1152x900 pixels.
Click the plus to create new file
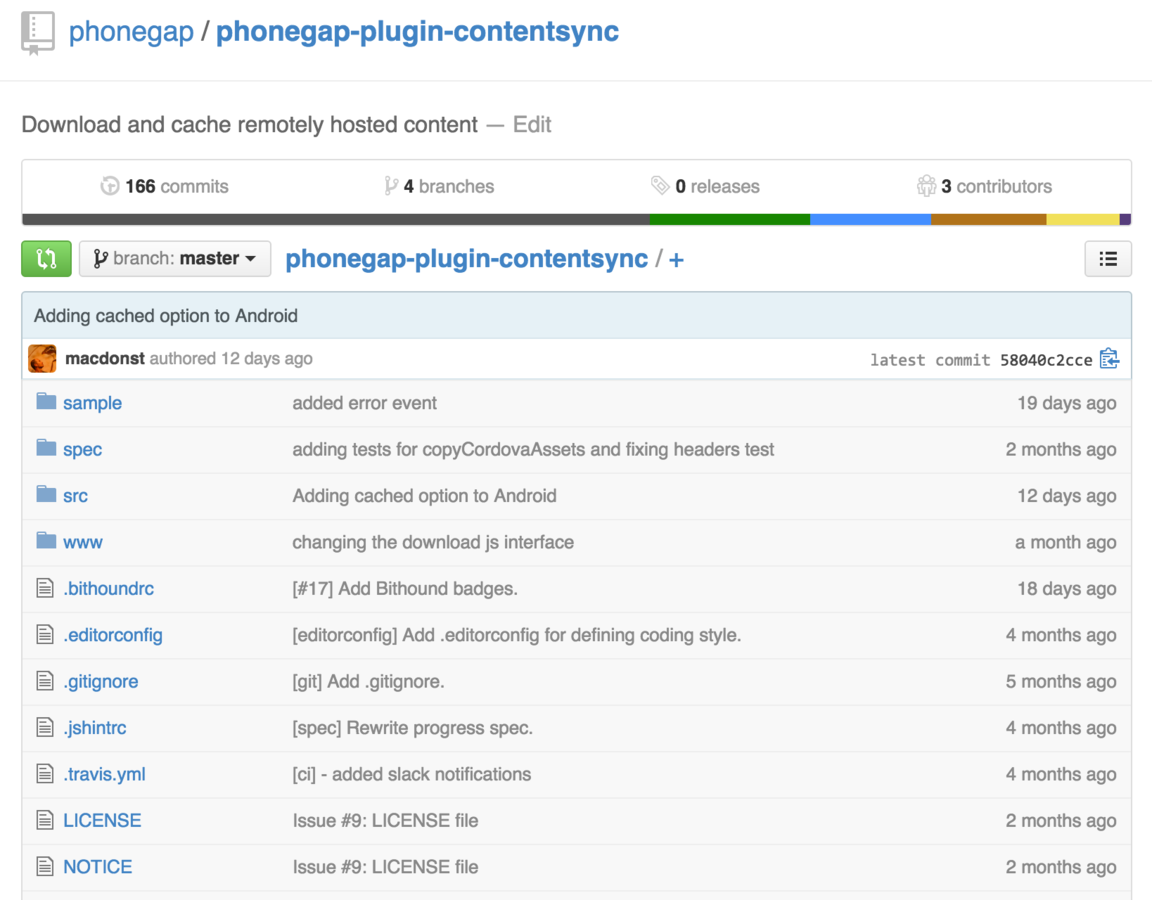[x=677, y=259]
